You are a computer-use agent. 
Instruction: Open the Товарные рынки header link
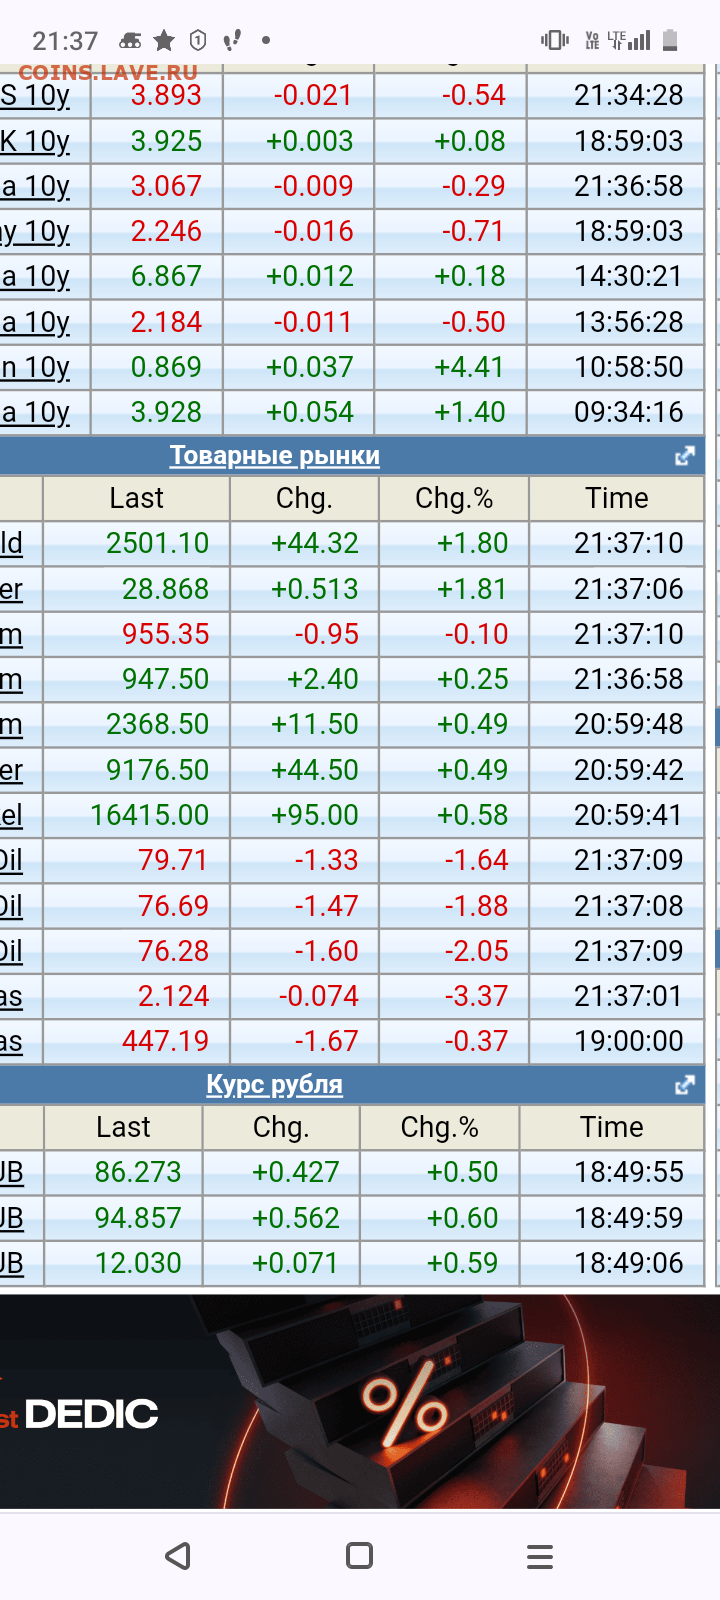pos(274,456)
